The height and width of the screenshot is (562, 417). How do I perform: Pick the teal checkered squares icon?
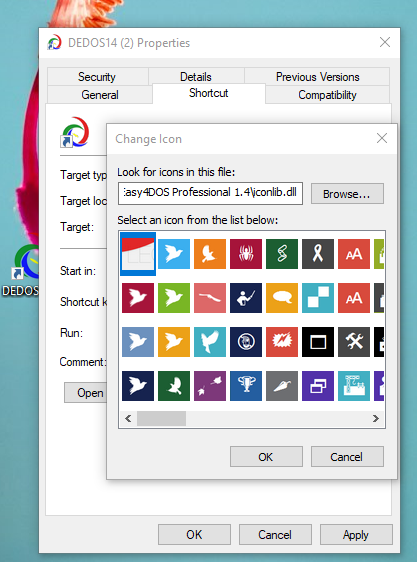pos(318,297)
